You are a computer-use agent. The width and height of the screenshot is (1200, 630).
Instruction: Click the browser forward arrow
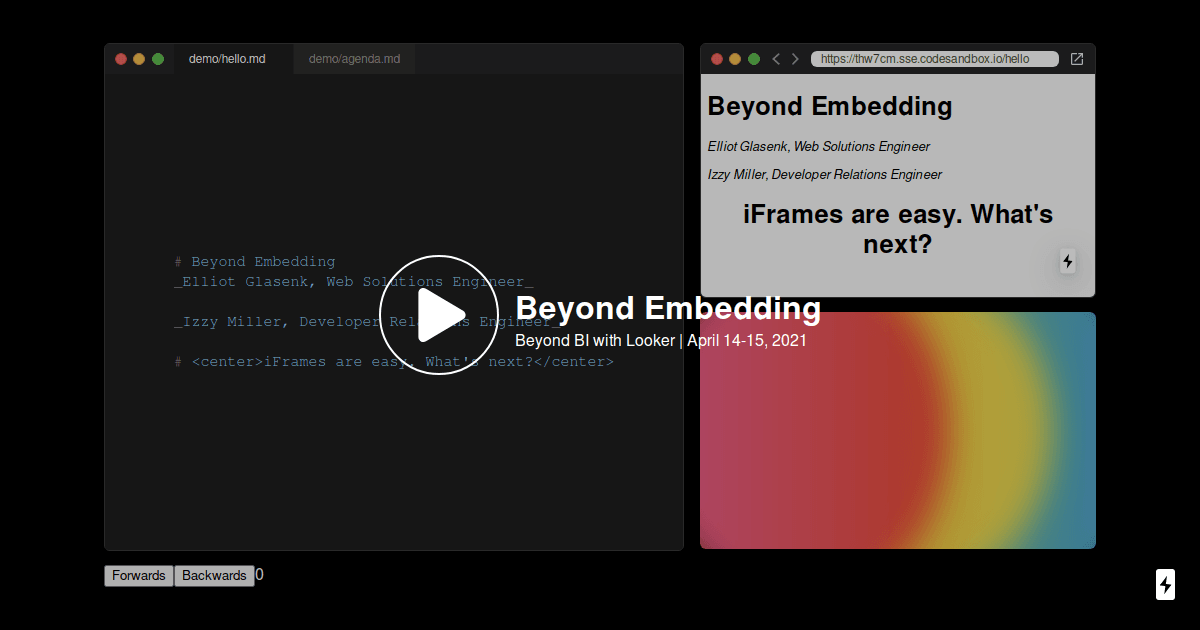tap(795, 59)
